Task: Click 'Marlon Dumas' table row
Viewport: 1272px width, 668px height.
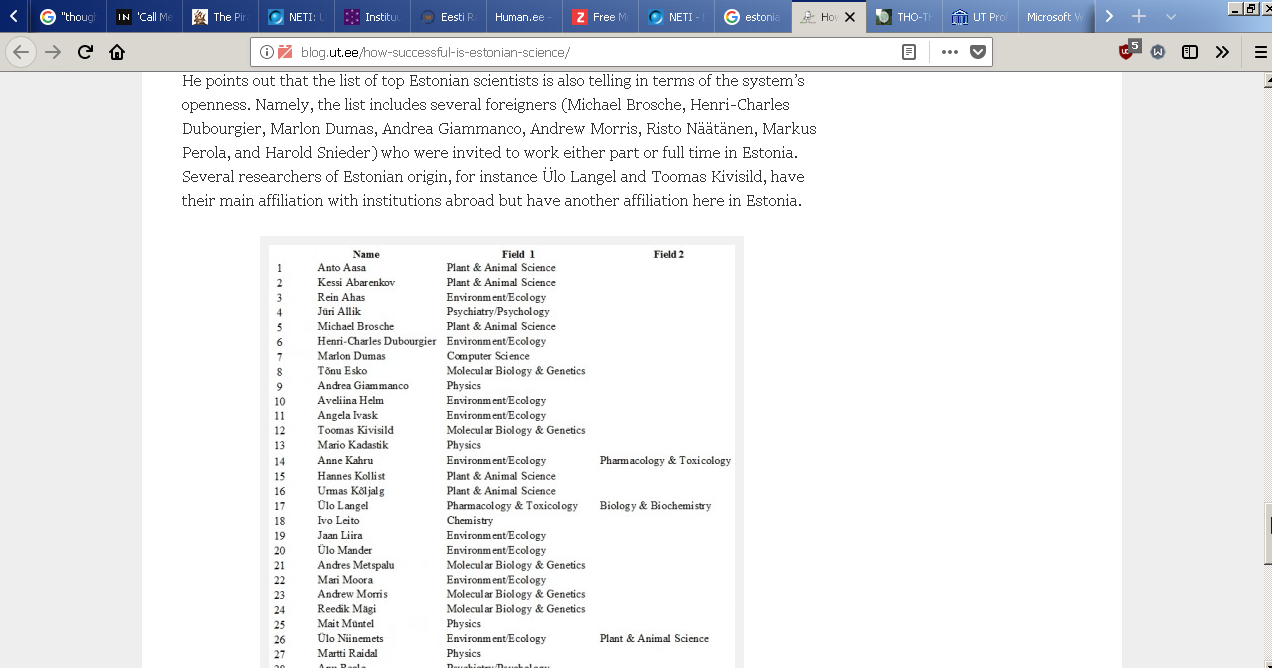Action: click(x=351, y=356)
